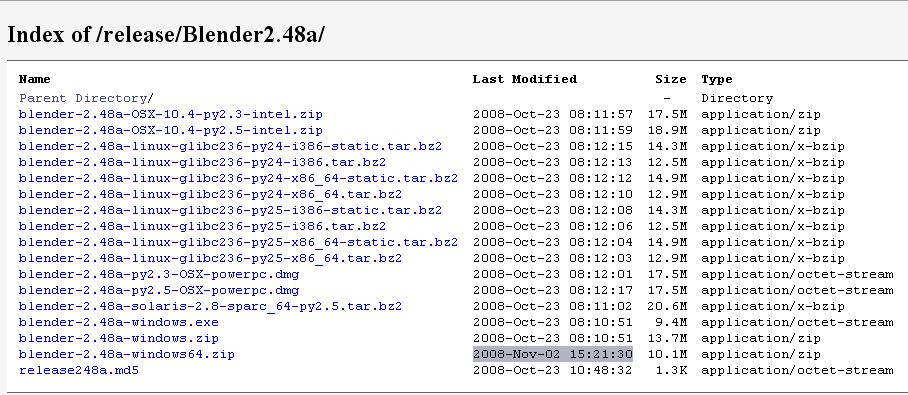Download blender-2.48a-py2.3-OSX-powerpc.dmg
The image size is (908, 395).
[x=159, y=275]
